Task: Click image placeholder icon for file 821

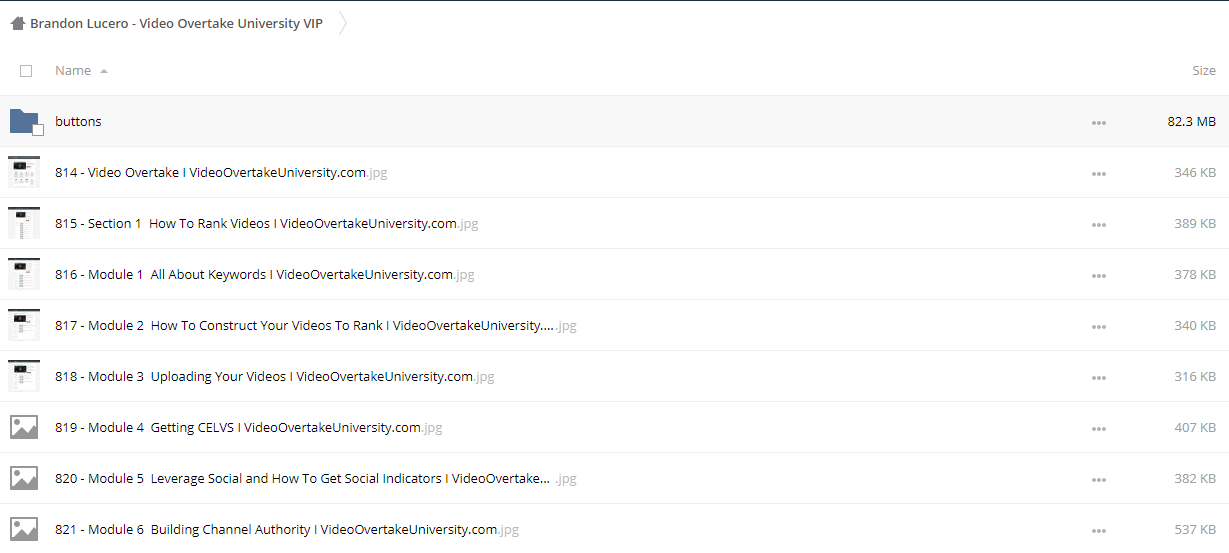Action: pos(24,529)
